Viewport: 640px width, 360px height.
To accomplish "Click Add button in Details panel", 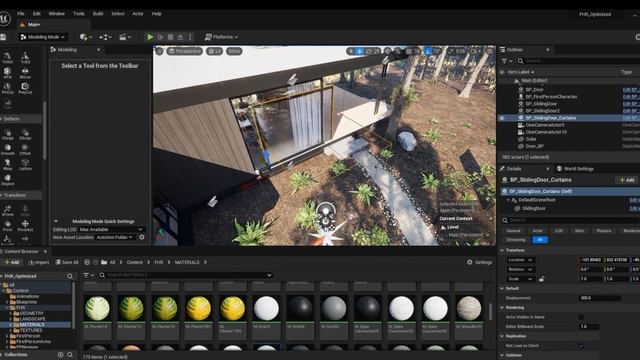I will [627, 180].
